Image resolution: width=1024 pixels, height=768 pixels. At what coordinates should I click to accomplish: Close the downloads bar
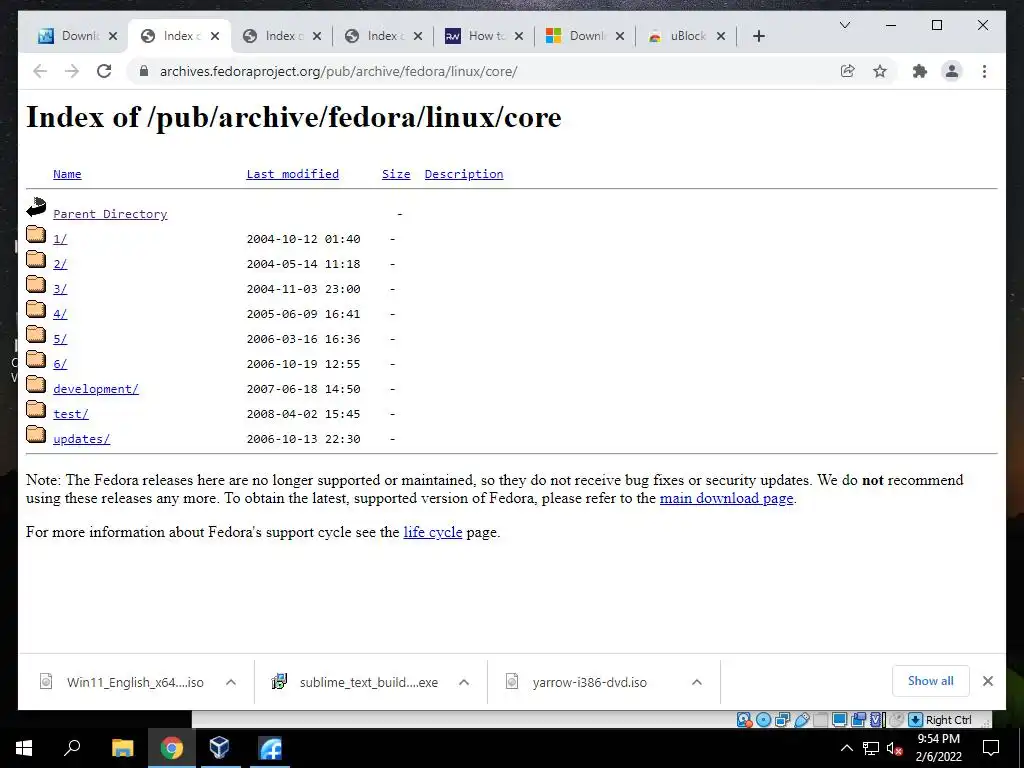point(987,681)
